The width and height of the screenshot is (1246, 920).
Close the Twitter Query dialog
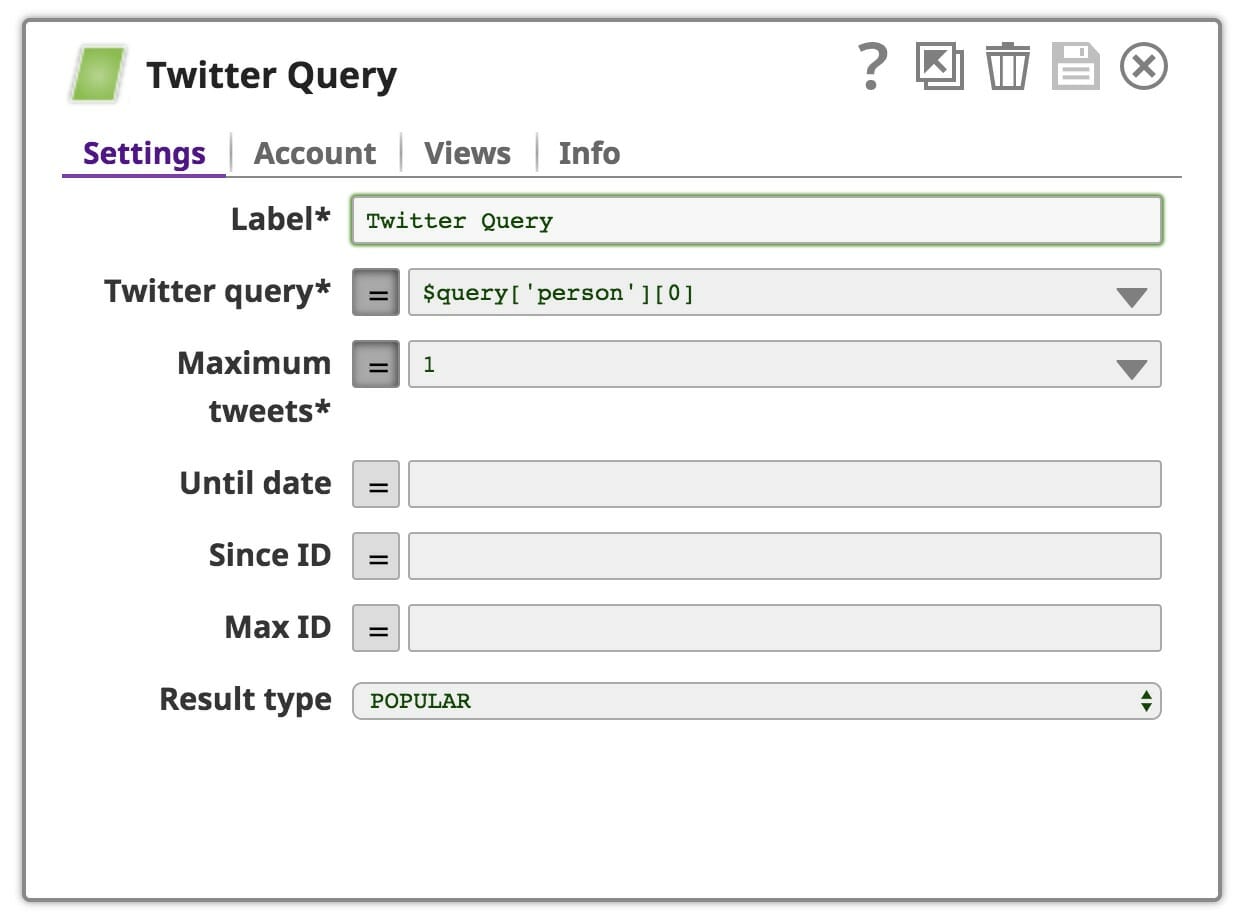coord(1144,67)
